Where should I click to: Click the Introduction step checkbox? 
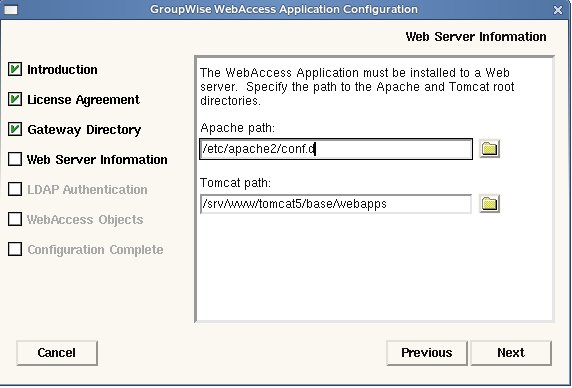coord(15,69)
